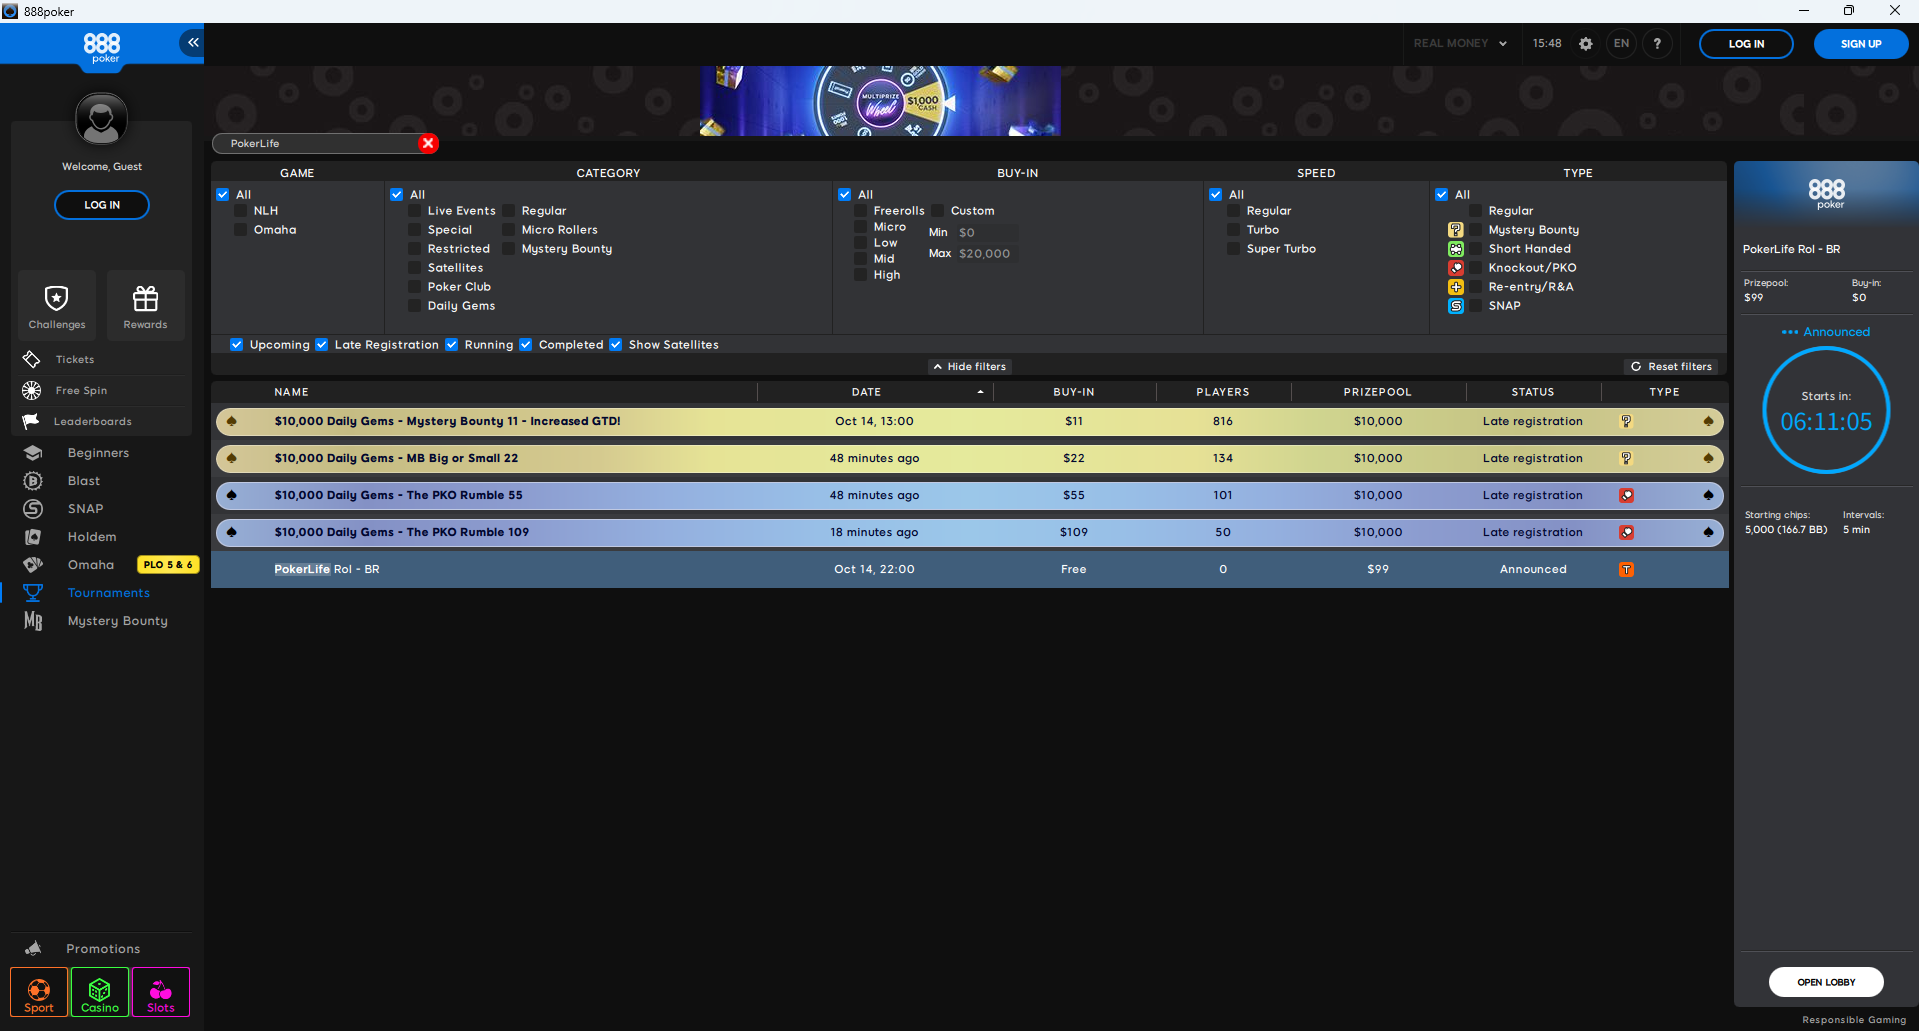Open the Casino dice icon
Viewport: 1919px width, 1031px height.
[100, 992]
